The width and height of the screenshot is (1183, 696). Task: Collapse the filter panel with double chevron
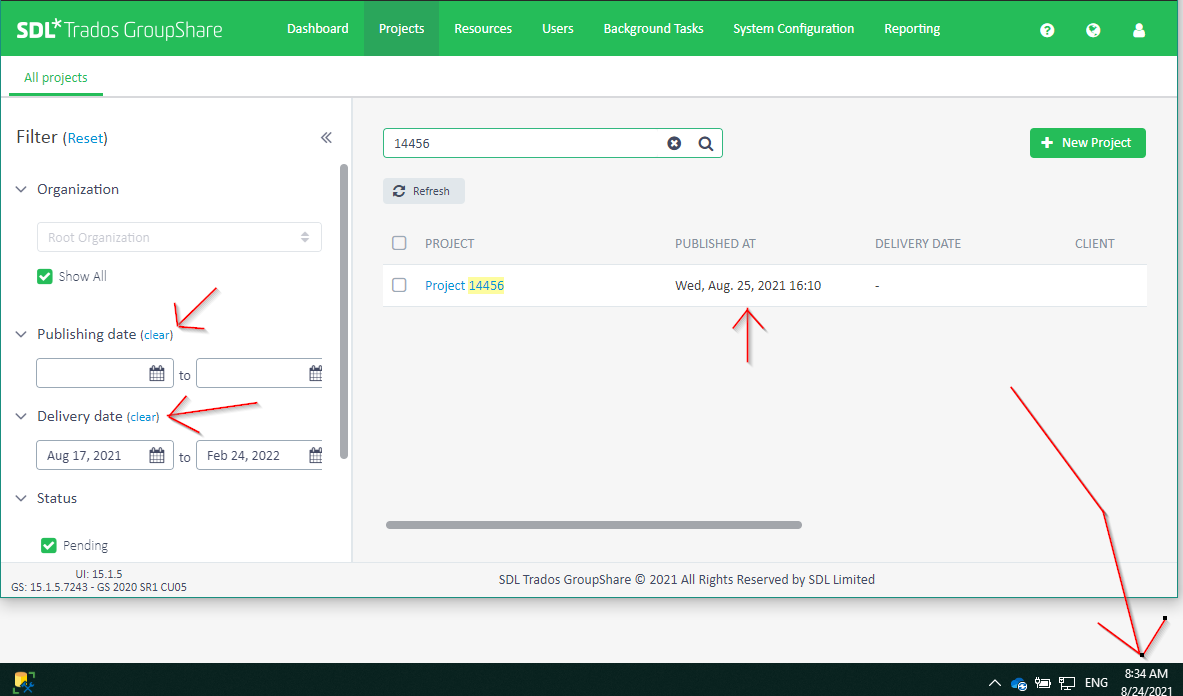[326, 138]
